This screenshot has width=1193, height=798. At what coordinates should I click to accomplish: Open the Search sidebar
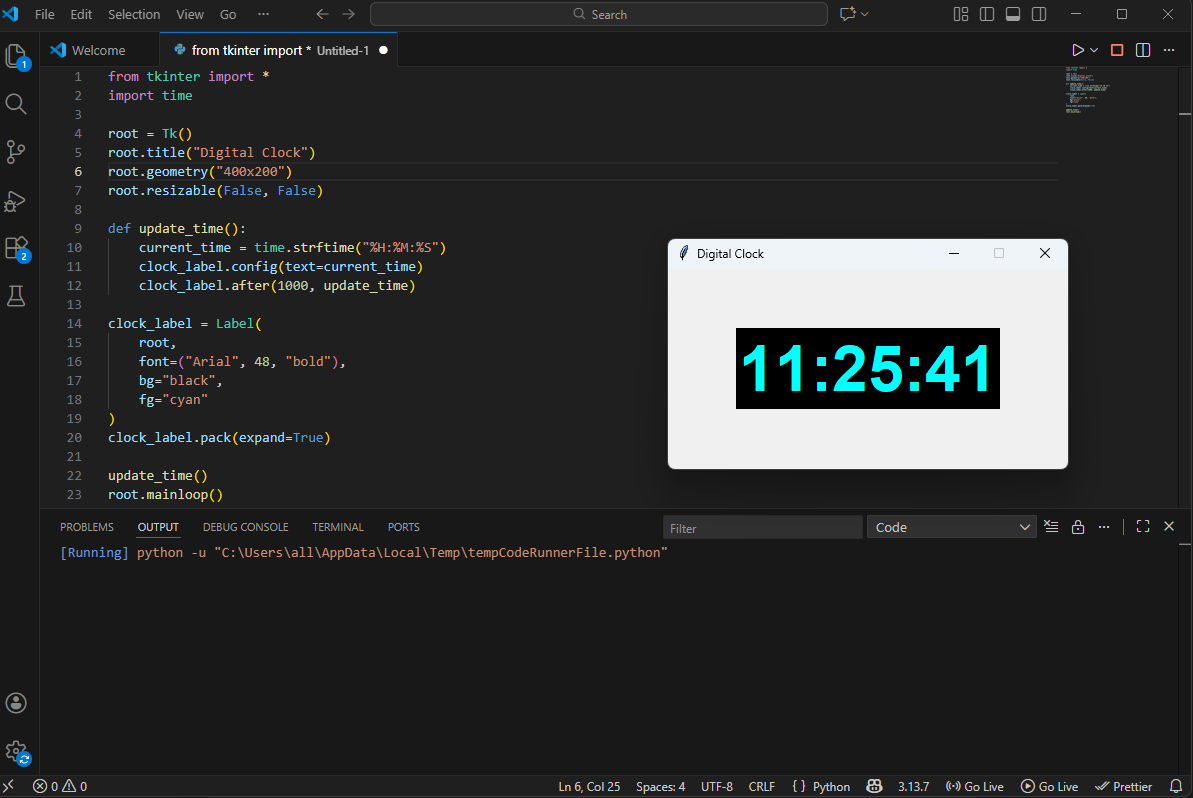(x=16, y=104)
